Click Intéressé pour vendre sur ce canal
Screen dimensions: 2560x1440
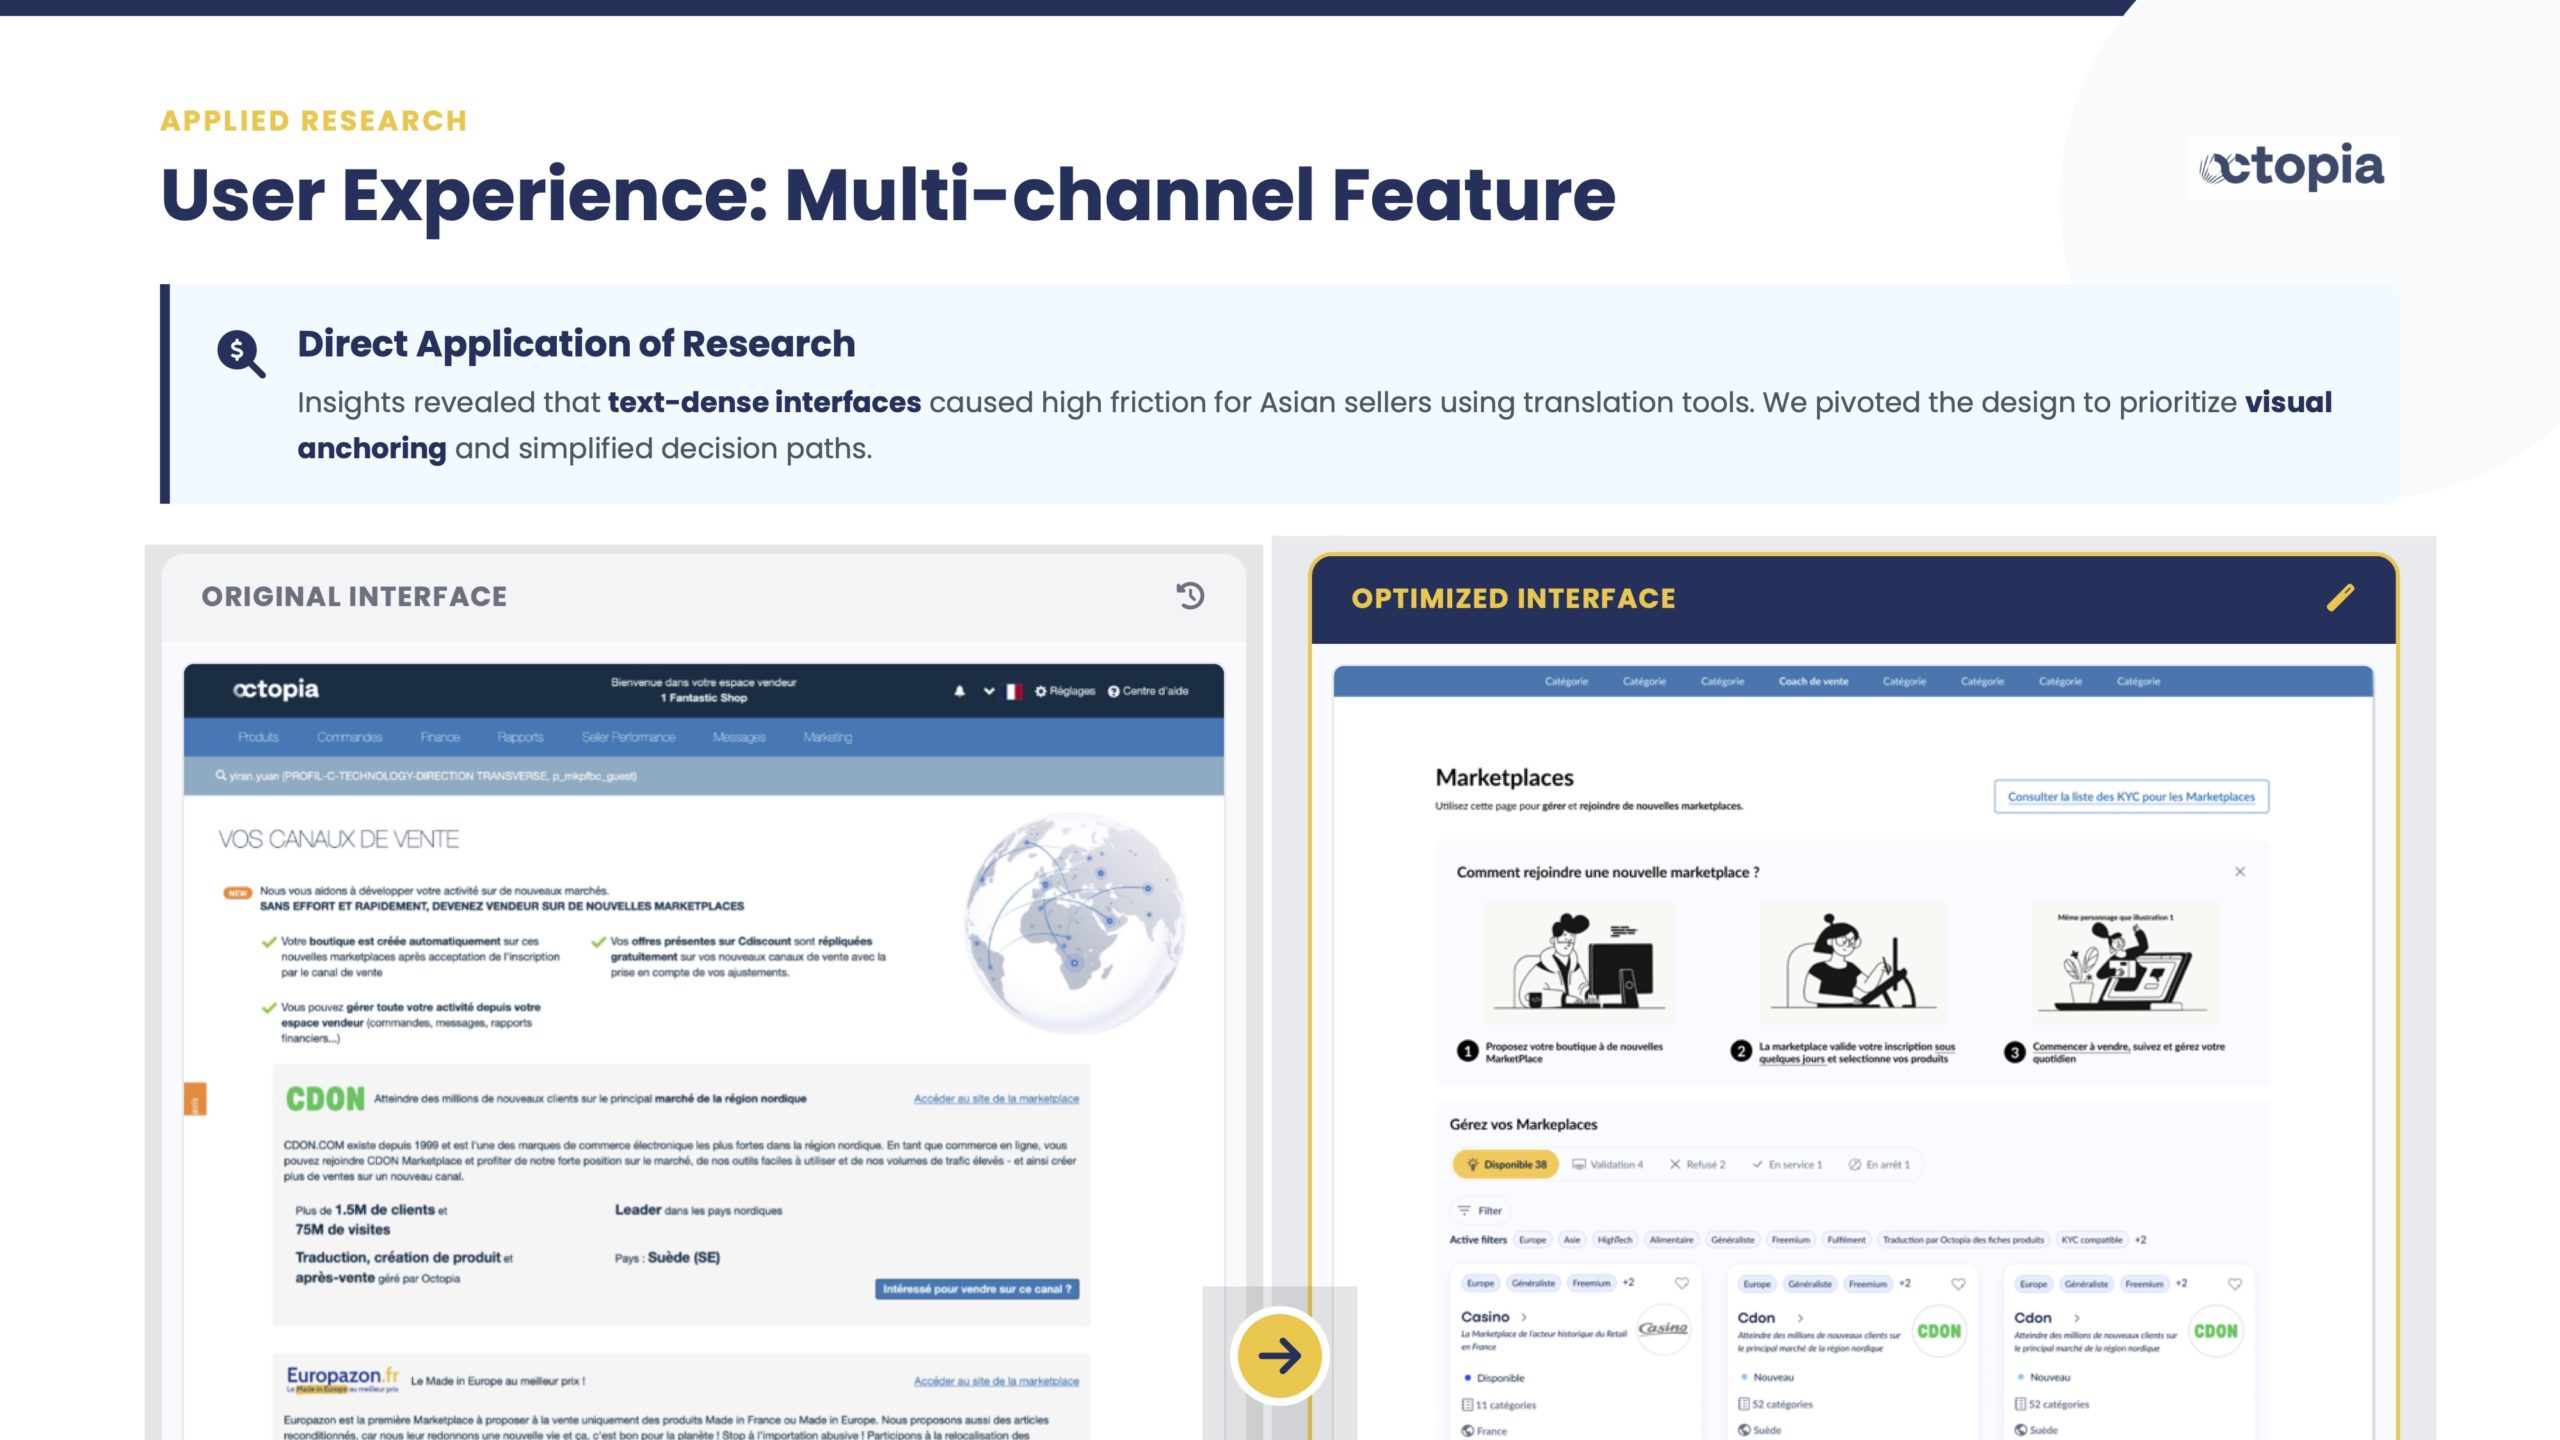click(x=976, y=1289)
